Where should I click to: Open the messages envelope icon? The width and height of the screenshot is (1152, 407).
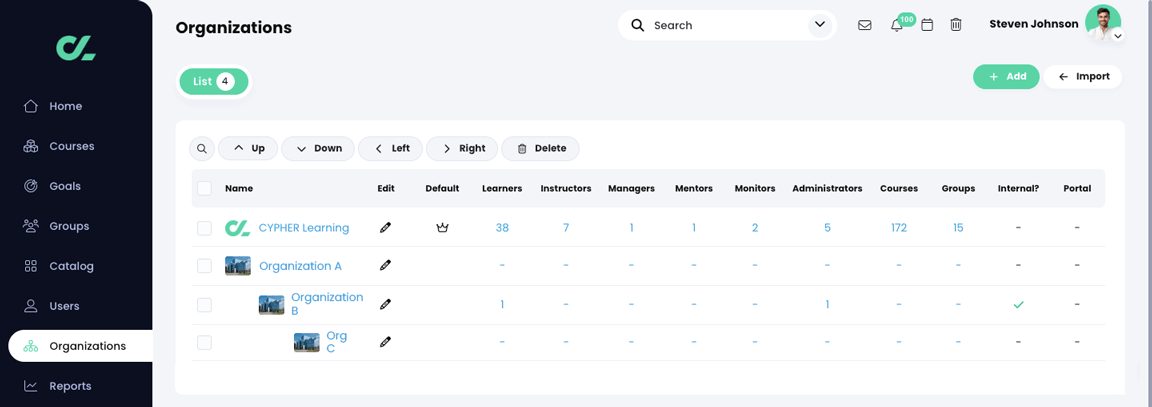(x=865, y=25)
